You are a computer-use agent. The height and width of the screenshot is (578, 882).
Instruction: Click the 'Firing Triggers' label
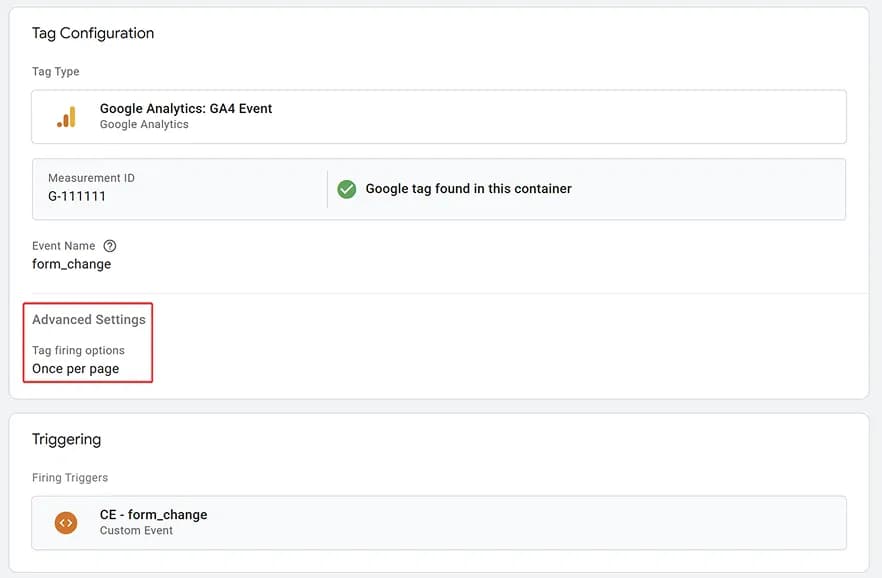(x=70, y=478)
